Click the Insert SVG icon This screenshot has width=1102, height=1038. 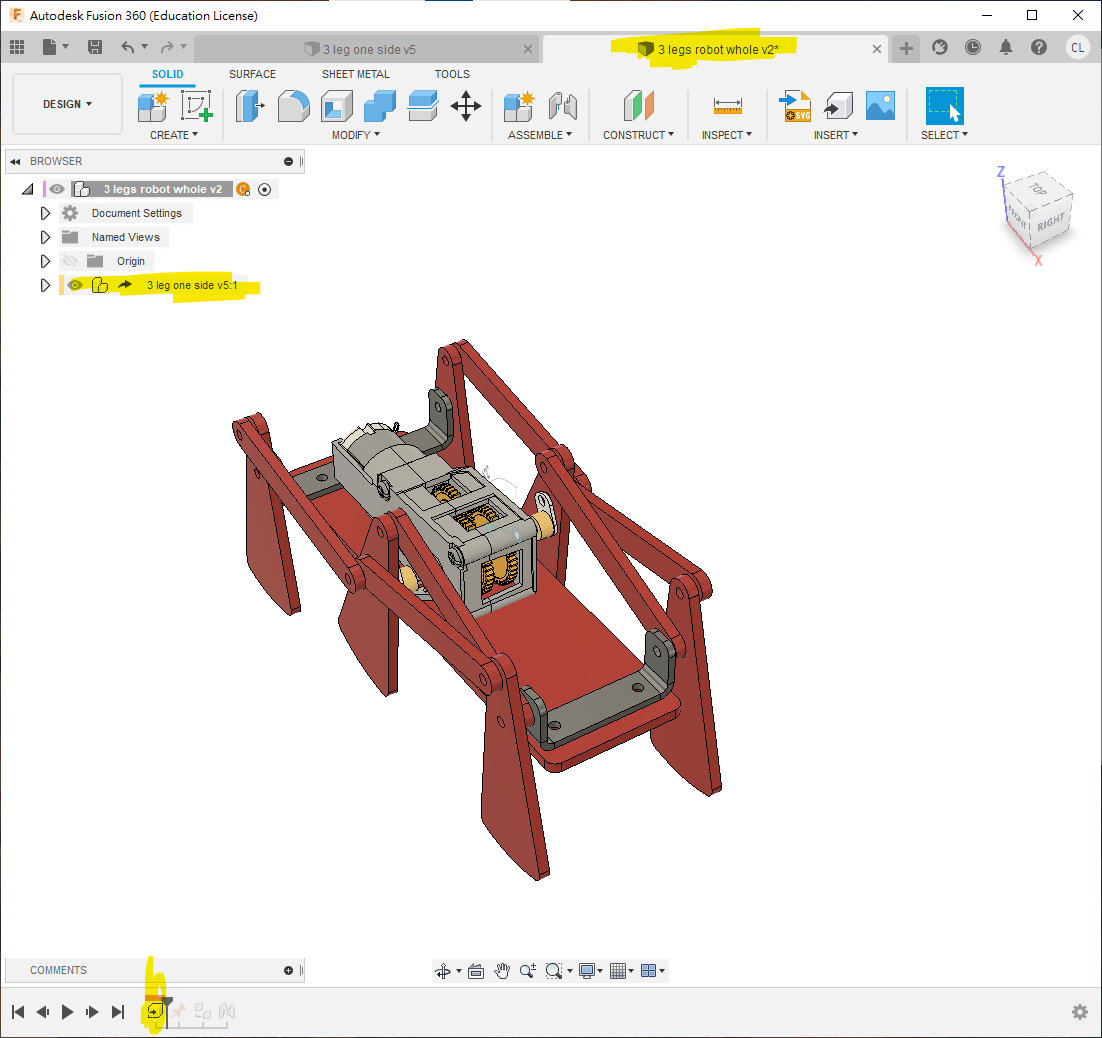tap(796, 105)
